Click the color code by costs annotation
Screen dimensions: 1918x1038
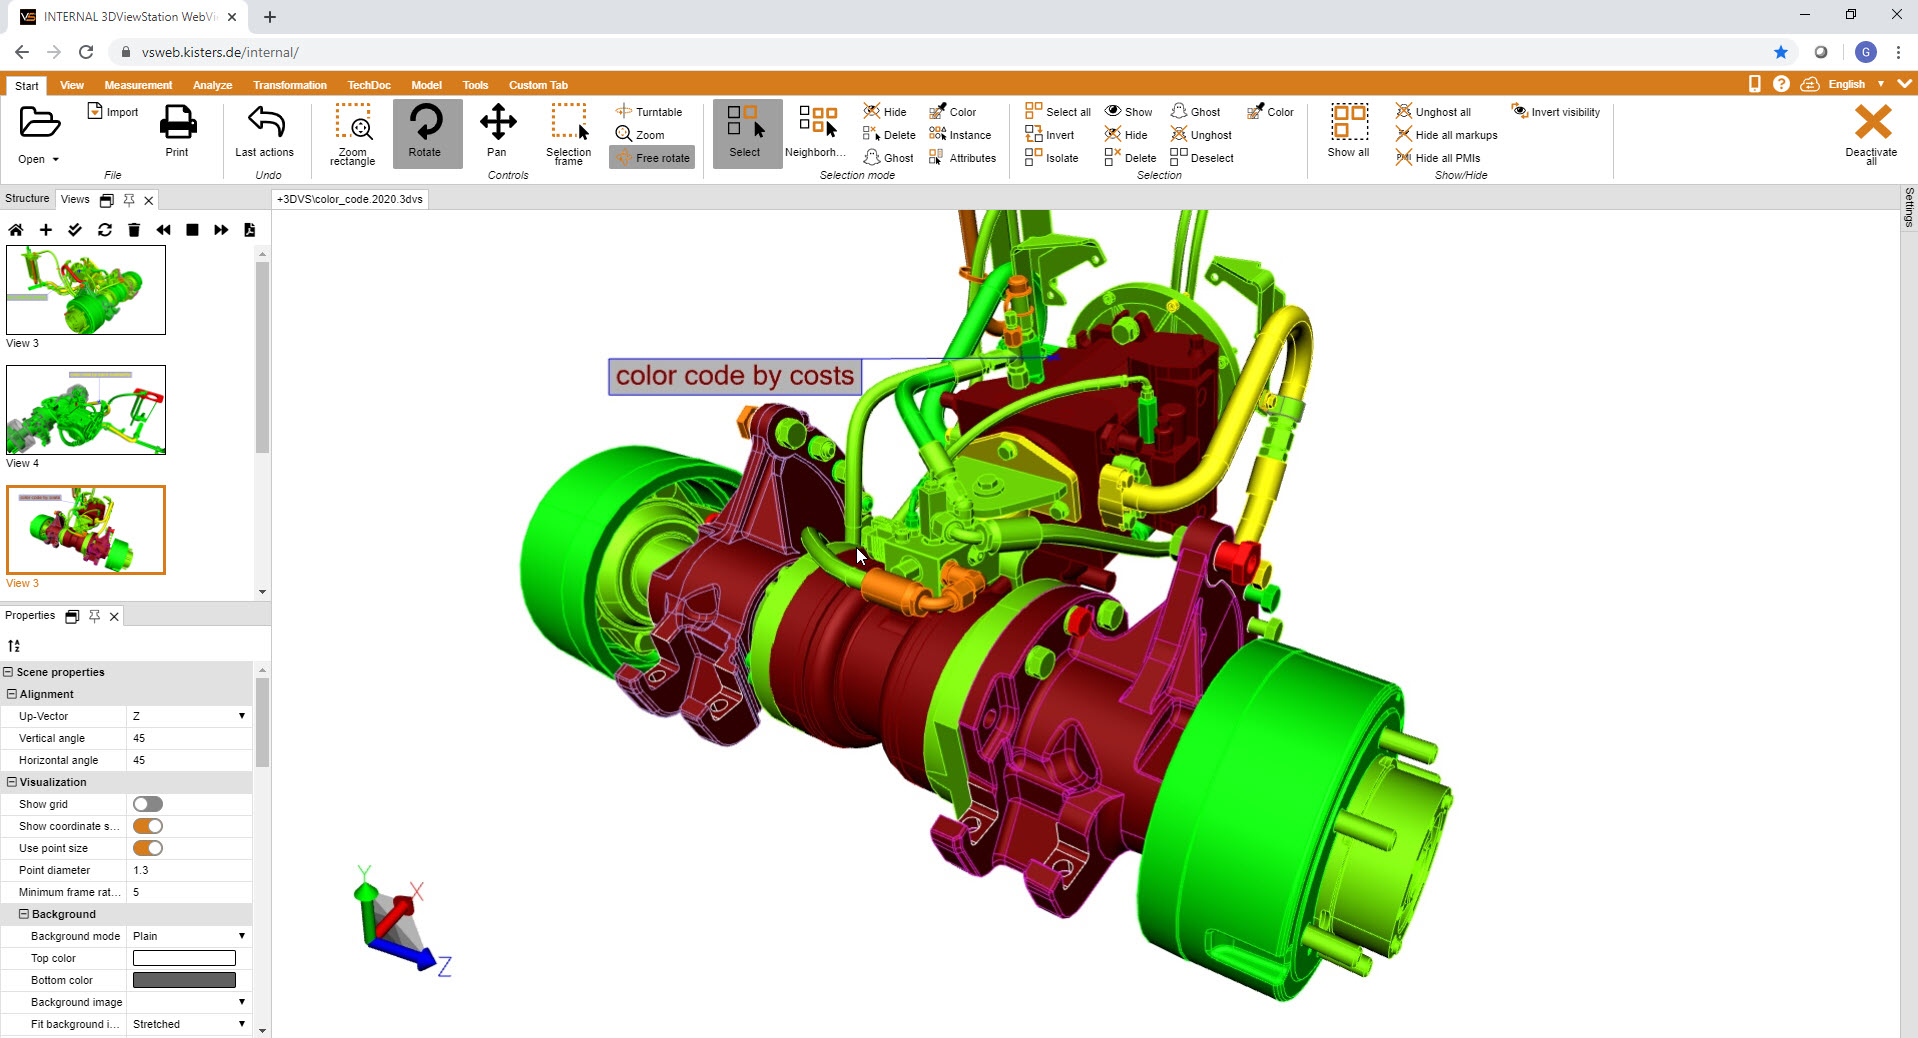click(x=735, y=376)
